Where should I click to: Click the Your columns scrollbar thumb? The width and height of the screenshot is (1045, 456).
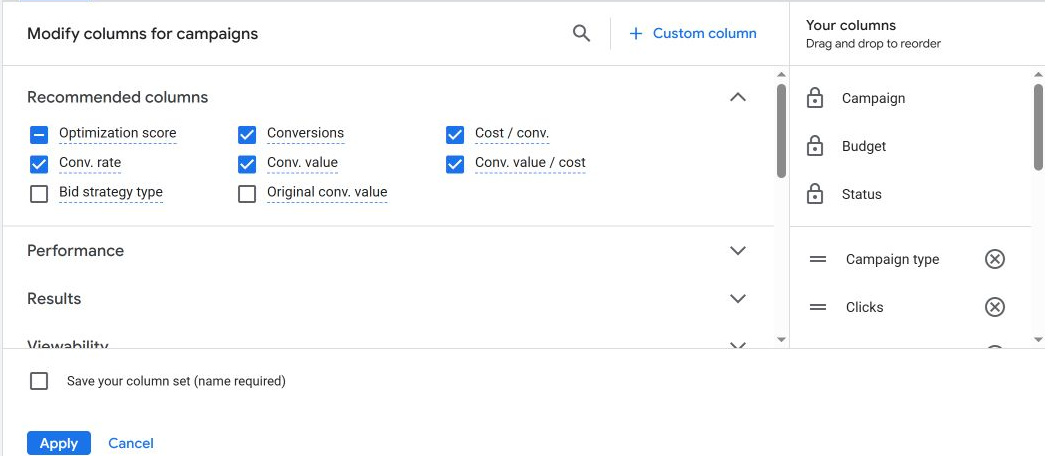click(1038, 127)
